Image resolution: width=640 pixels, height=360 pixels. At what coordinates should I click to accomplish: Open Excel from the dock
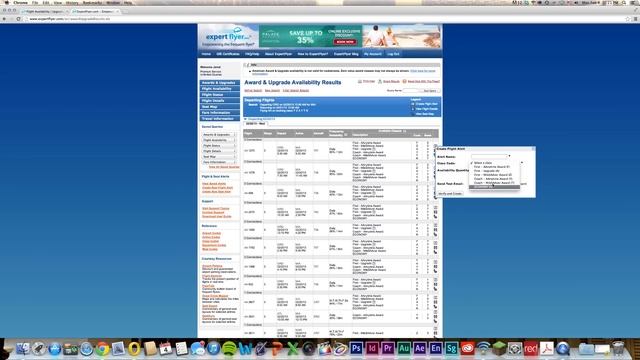point(293,349)
